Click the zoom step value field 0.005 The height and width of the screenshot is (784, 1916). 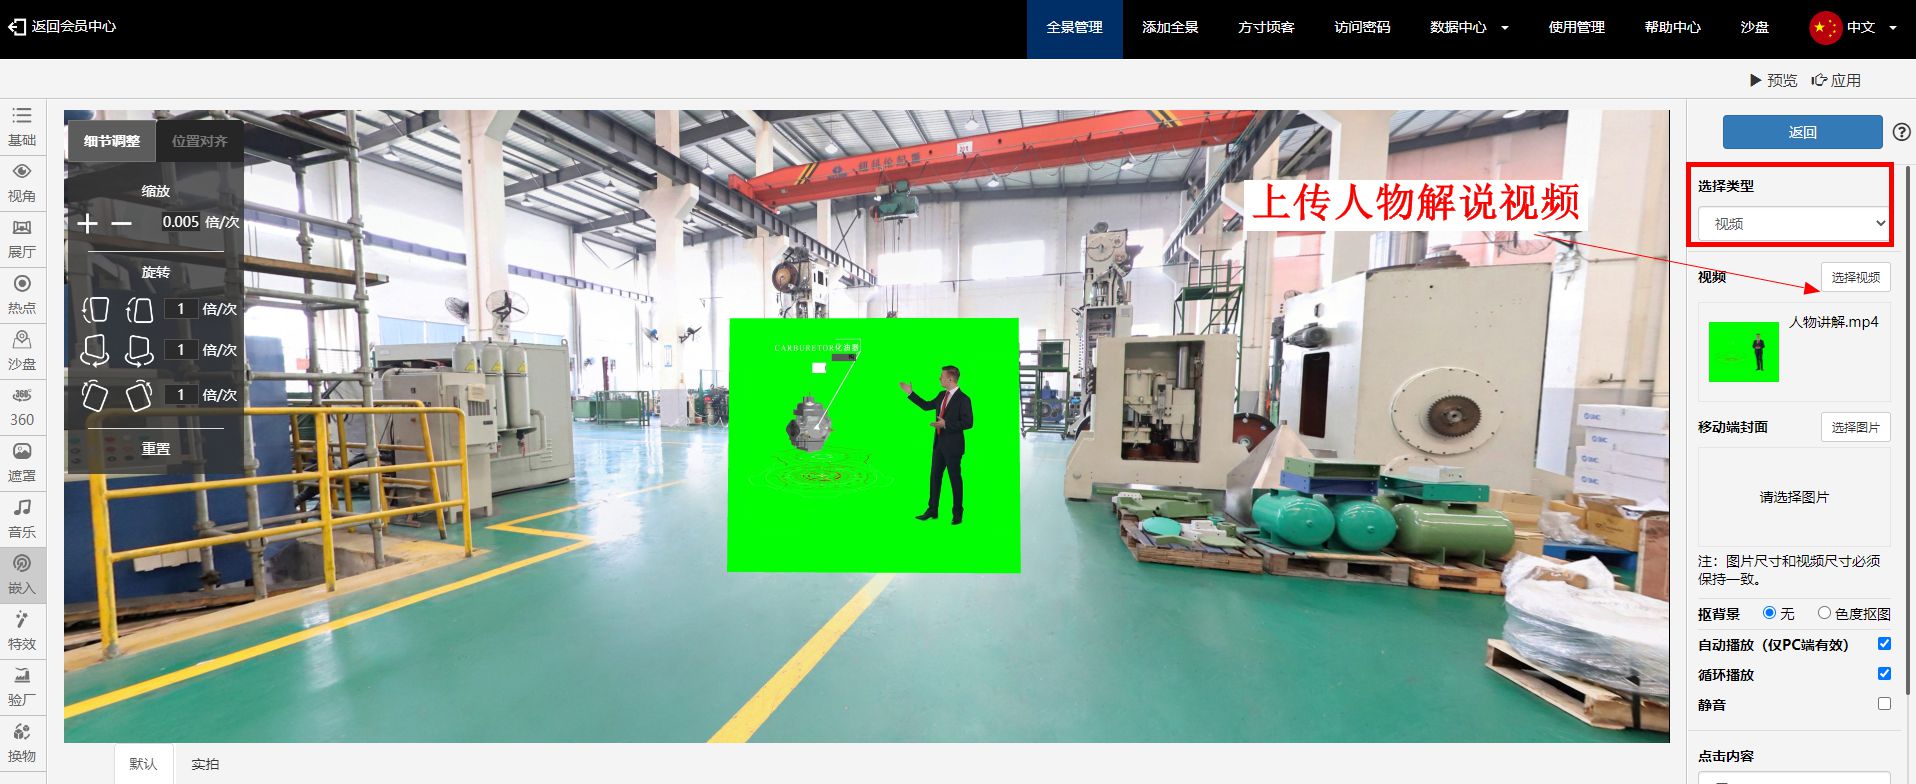(x=181, y=222)
